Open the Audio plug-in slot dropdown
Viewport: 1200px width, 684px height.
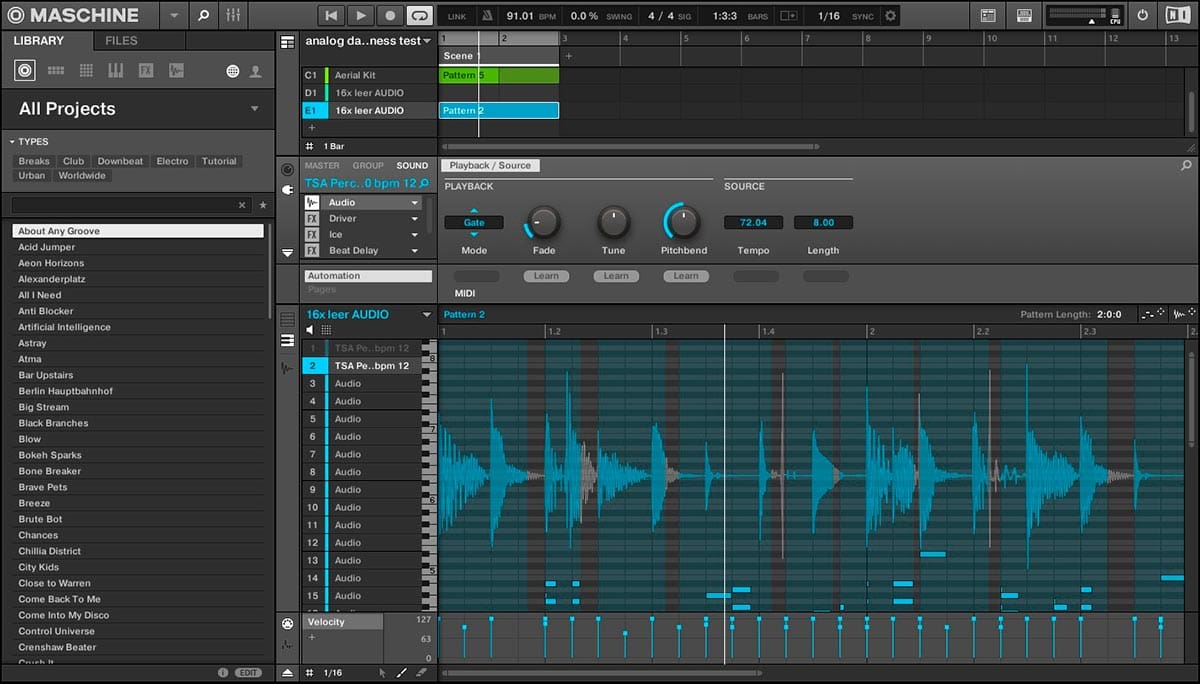tap(414, 203)
